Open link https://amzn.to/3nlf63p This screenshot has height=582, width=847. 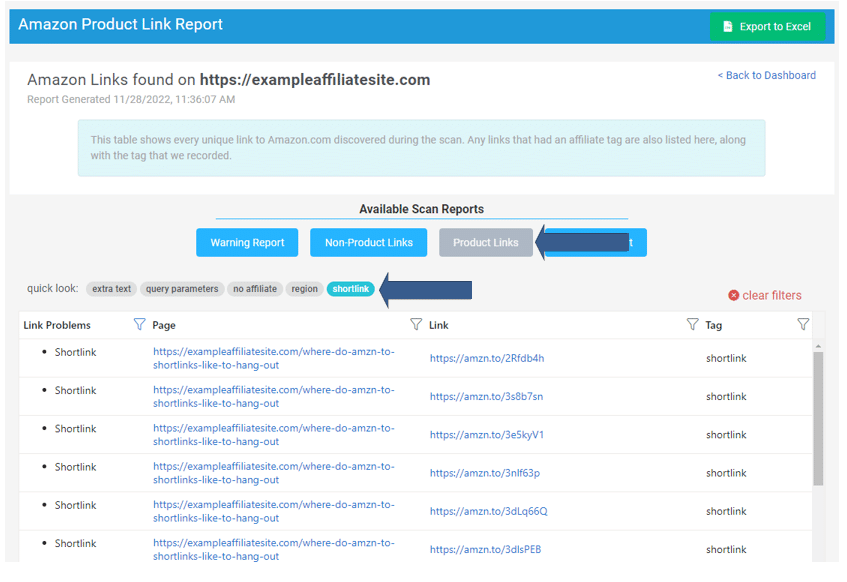485,473
